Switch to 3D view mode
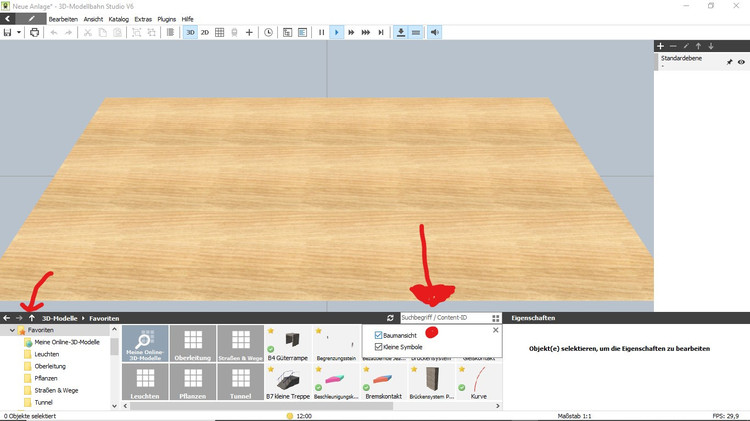 [x=190, y=33]
